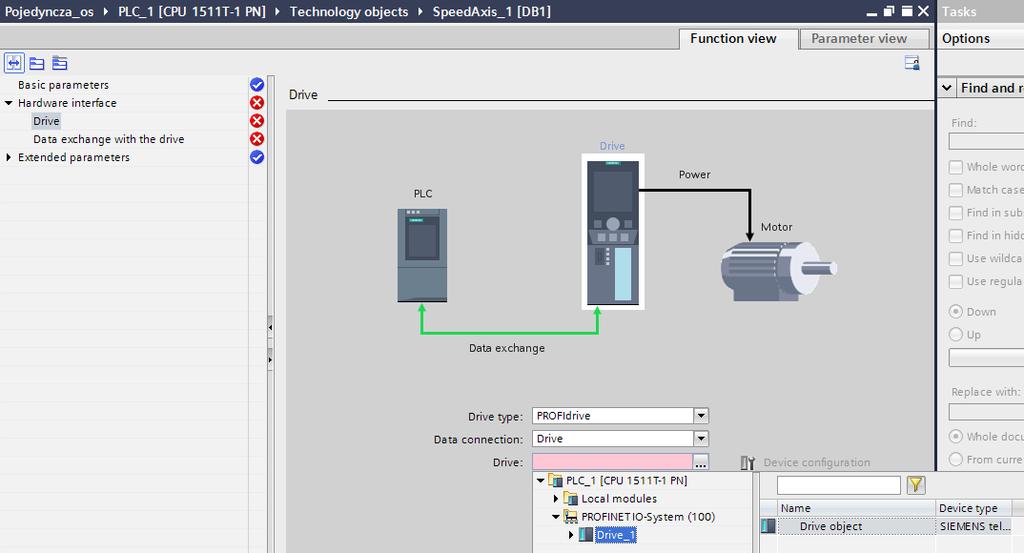1024x553 pixels.
Task: Click the SIEMENS tel... device type cell
Action: tap(974, 526)
